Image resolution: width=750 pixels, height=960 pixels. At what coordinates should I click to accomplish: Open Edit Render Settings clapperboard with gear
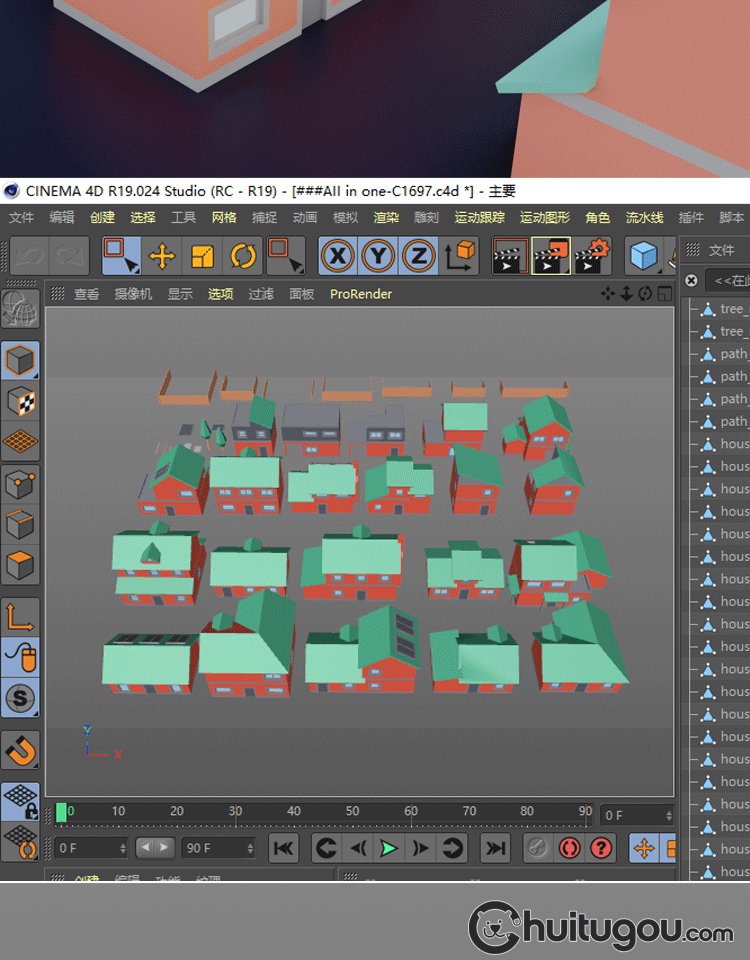592,257
